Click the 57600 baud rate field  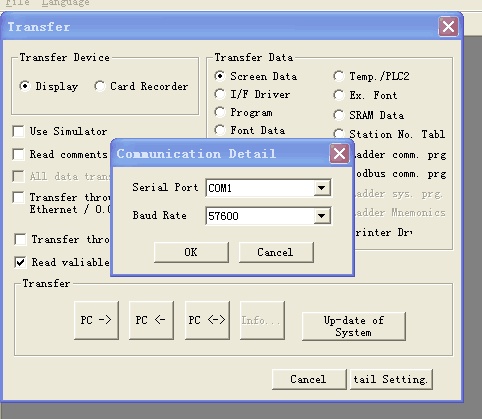pos(260,216)
